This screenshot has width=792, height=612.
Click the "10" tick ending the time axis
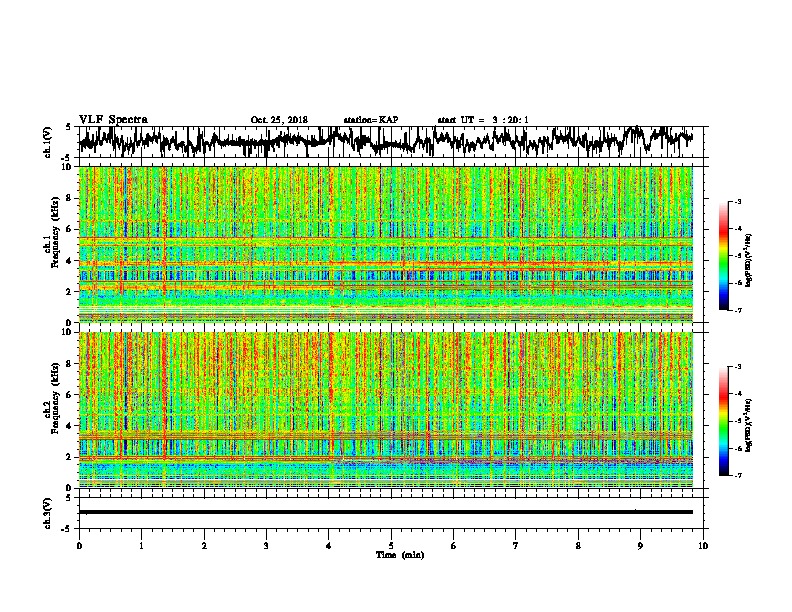(703, 546)
